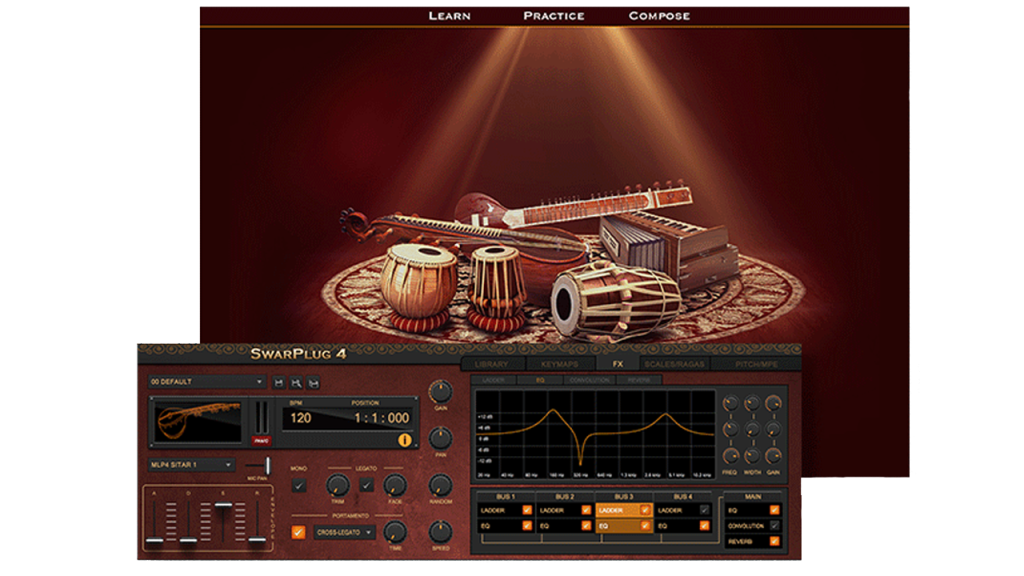Viewport: 1024px width, 576px height.
Task: Click the orange info icon
Action: tap(405, 438)
